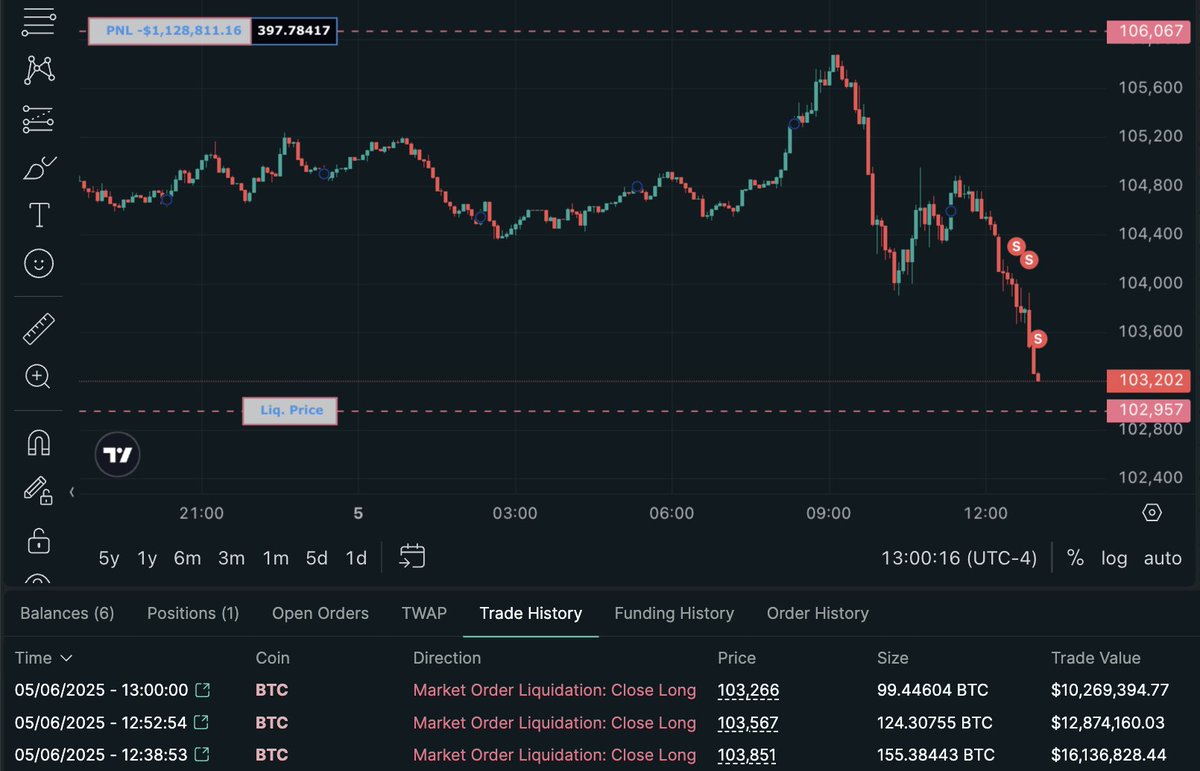Image resolution: width=1200 pixels, height=771 pixels.
Task: Select the Forecasting and prediction tool
Action: [38, 119]
